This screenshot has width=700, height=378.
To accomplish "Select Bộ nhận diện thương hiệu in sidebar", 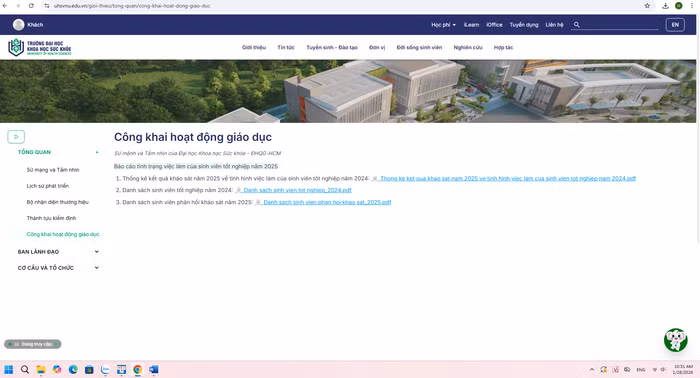I will coord(58,202).
